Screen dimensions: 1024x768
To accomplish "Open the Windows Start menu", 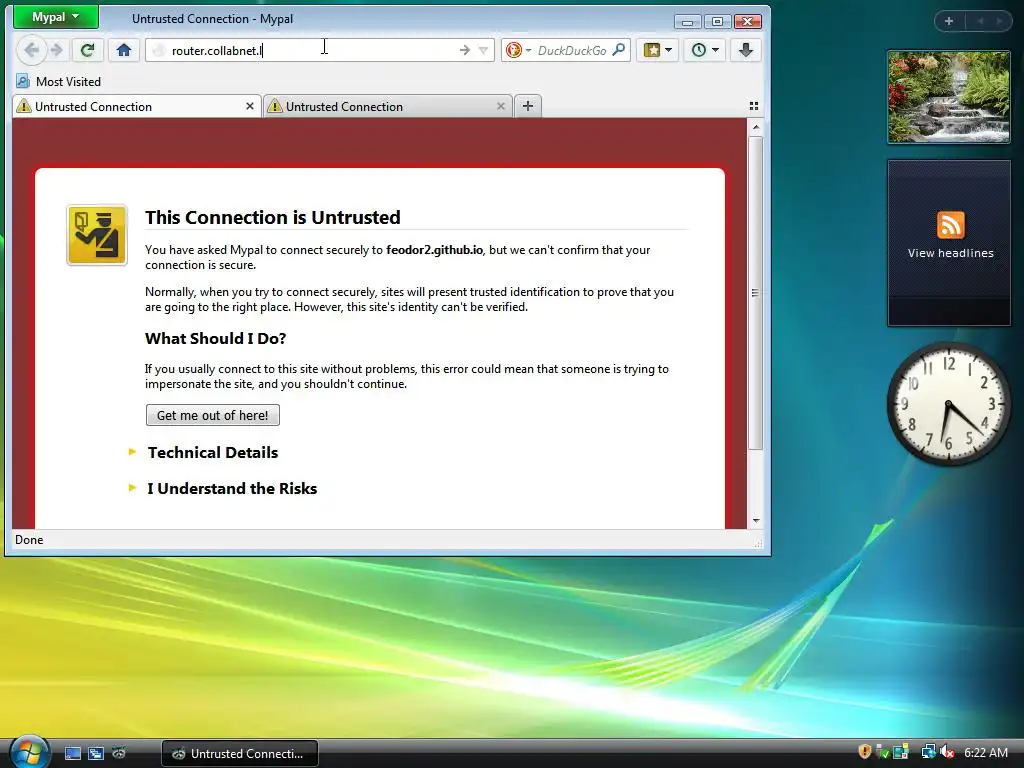I will (28, 752).
